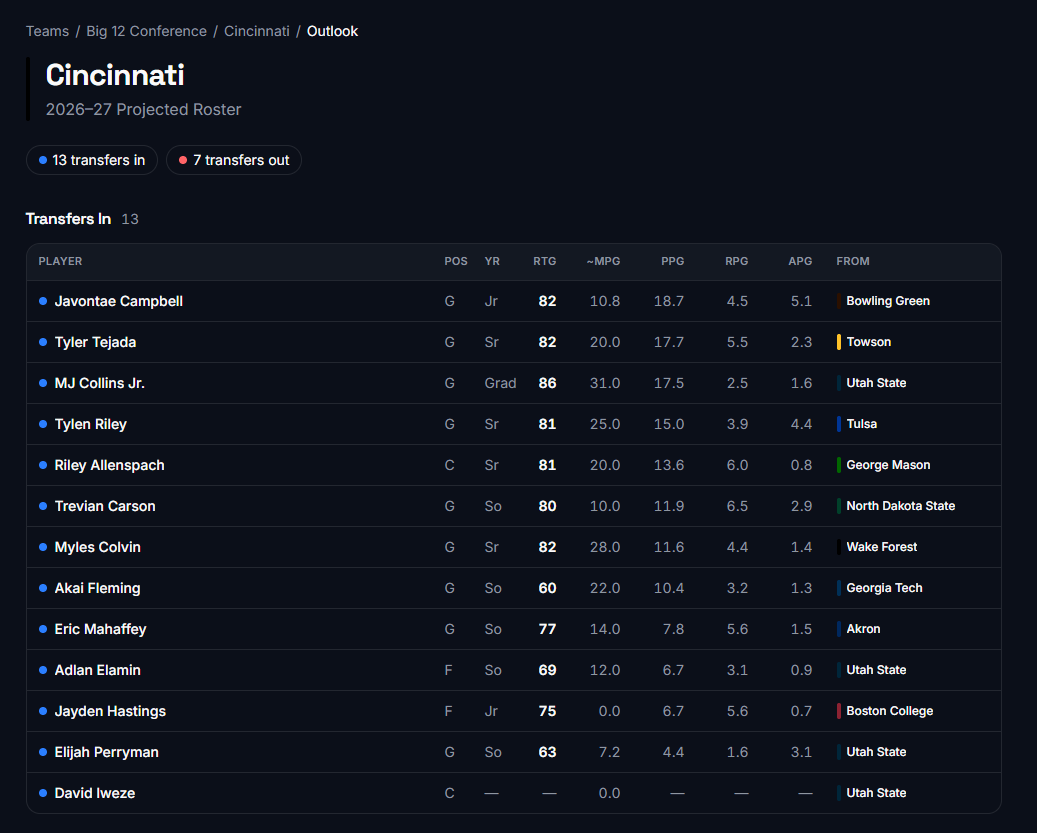The width and height of the screenshot is (1037, 833).
Task: Open the Cincinnati breadcrumb link
Action: [x=257, y=31]
